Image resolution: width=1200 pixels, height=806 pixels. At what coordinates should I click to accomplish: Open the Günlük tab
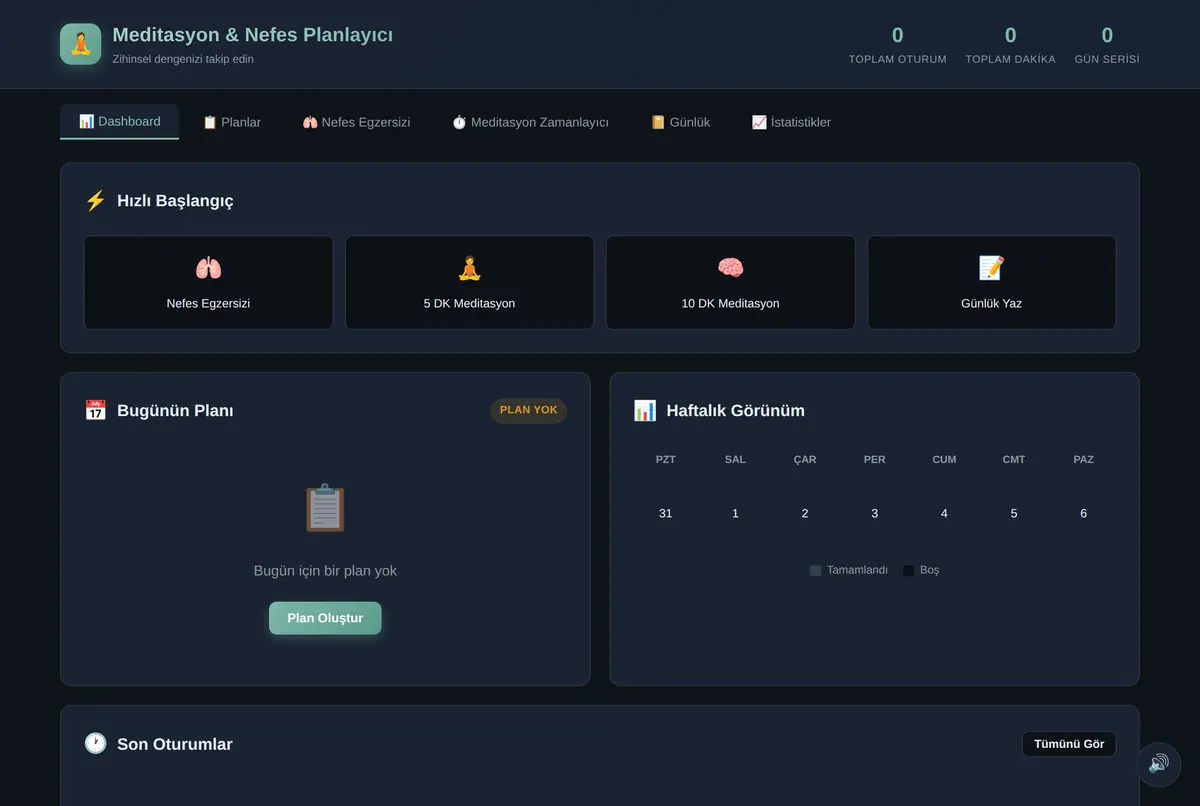pos(680,122)
